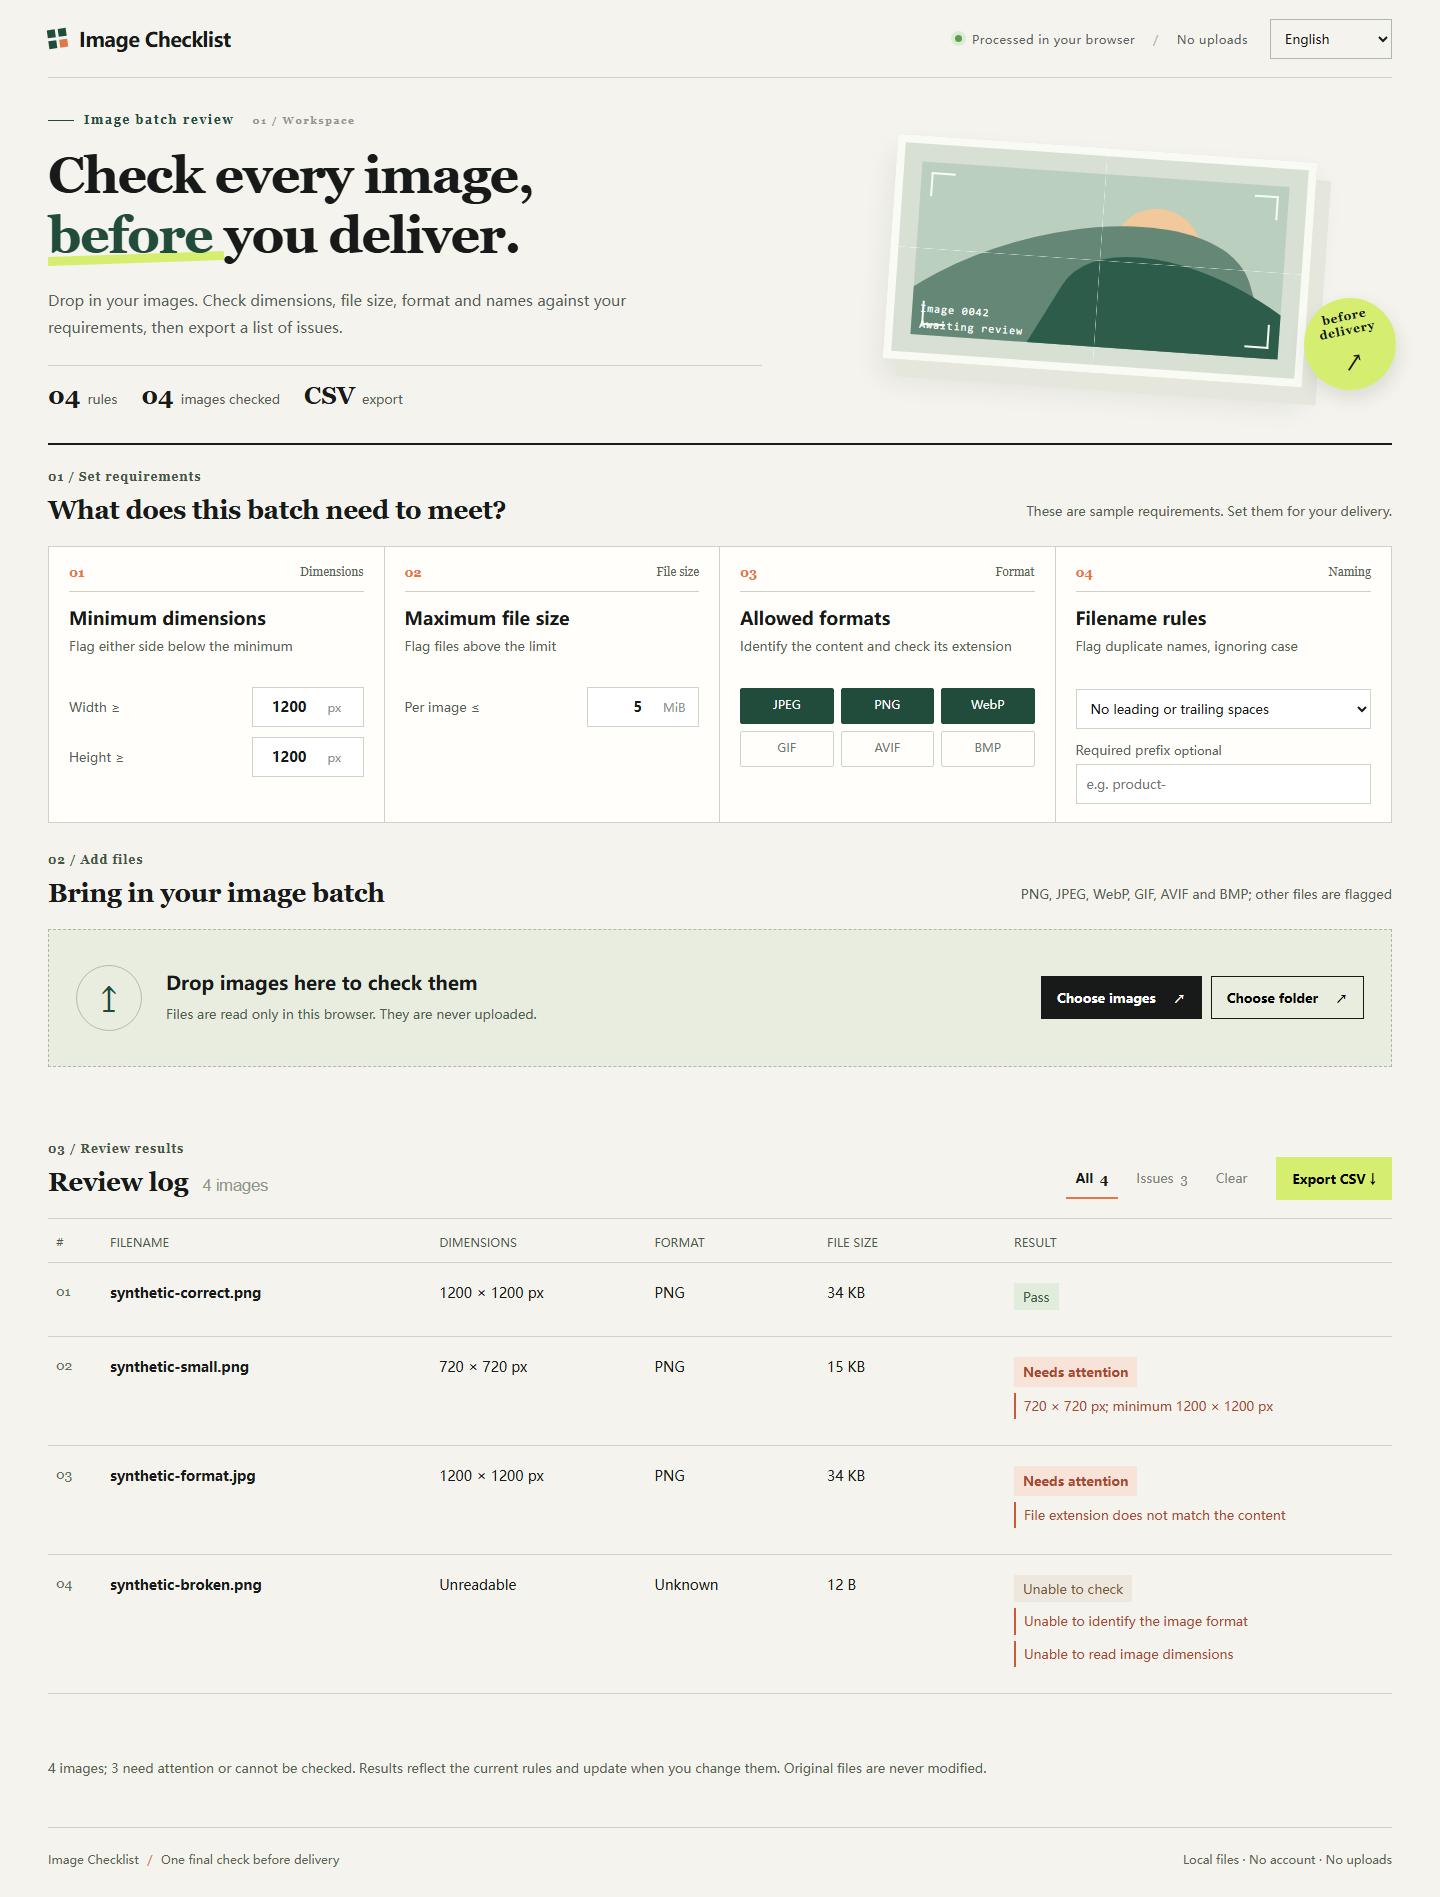1440x1897 pixels.
Task: Click Clear in the review log
Action: pos(1231,1179)
